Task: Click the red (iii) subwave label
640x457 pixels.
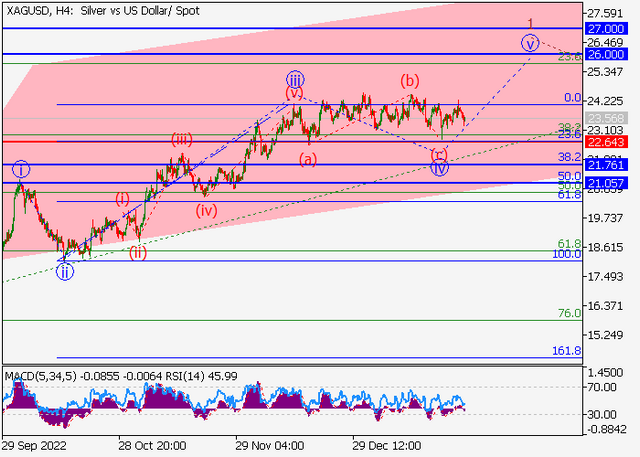Action: point(182,140)
